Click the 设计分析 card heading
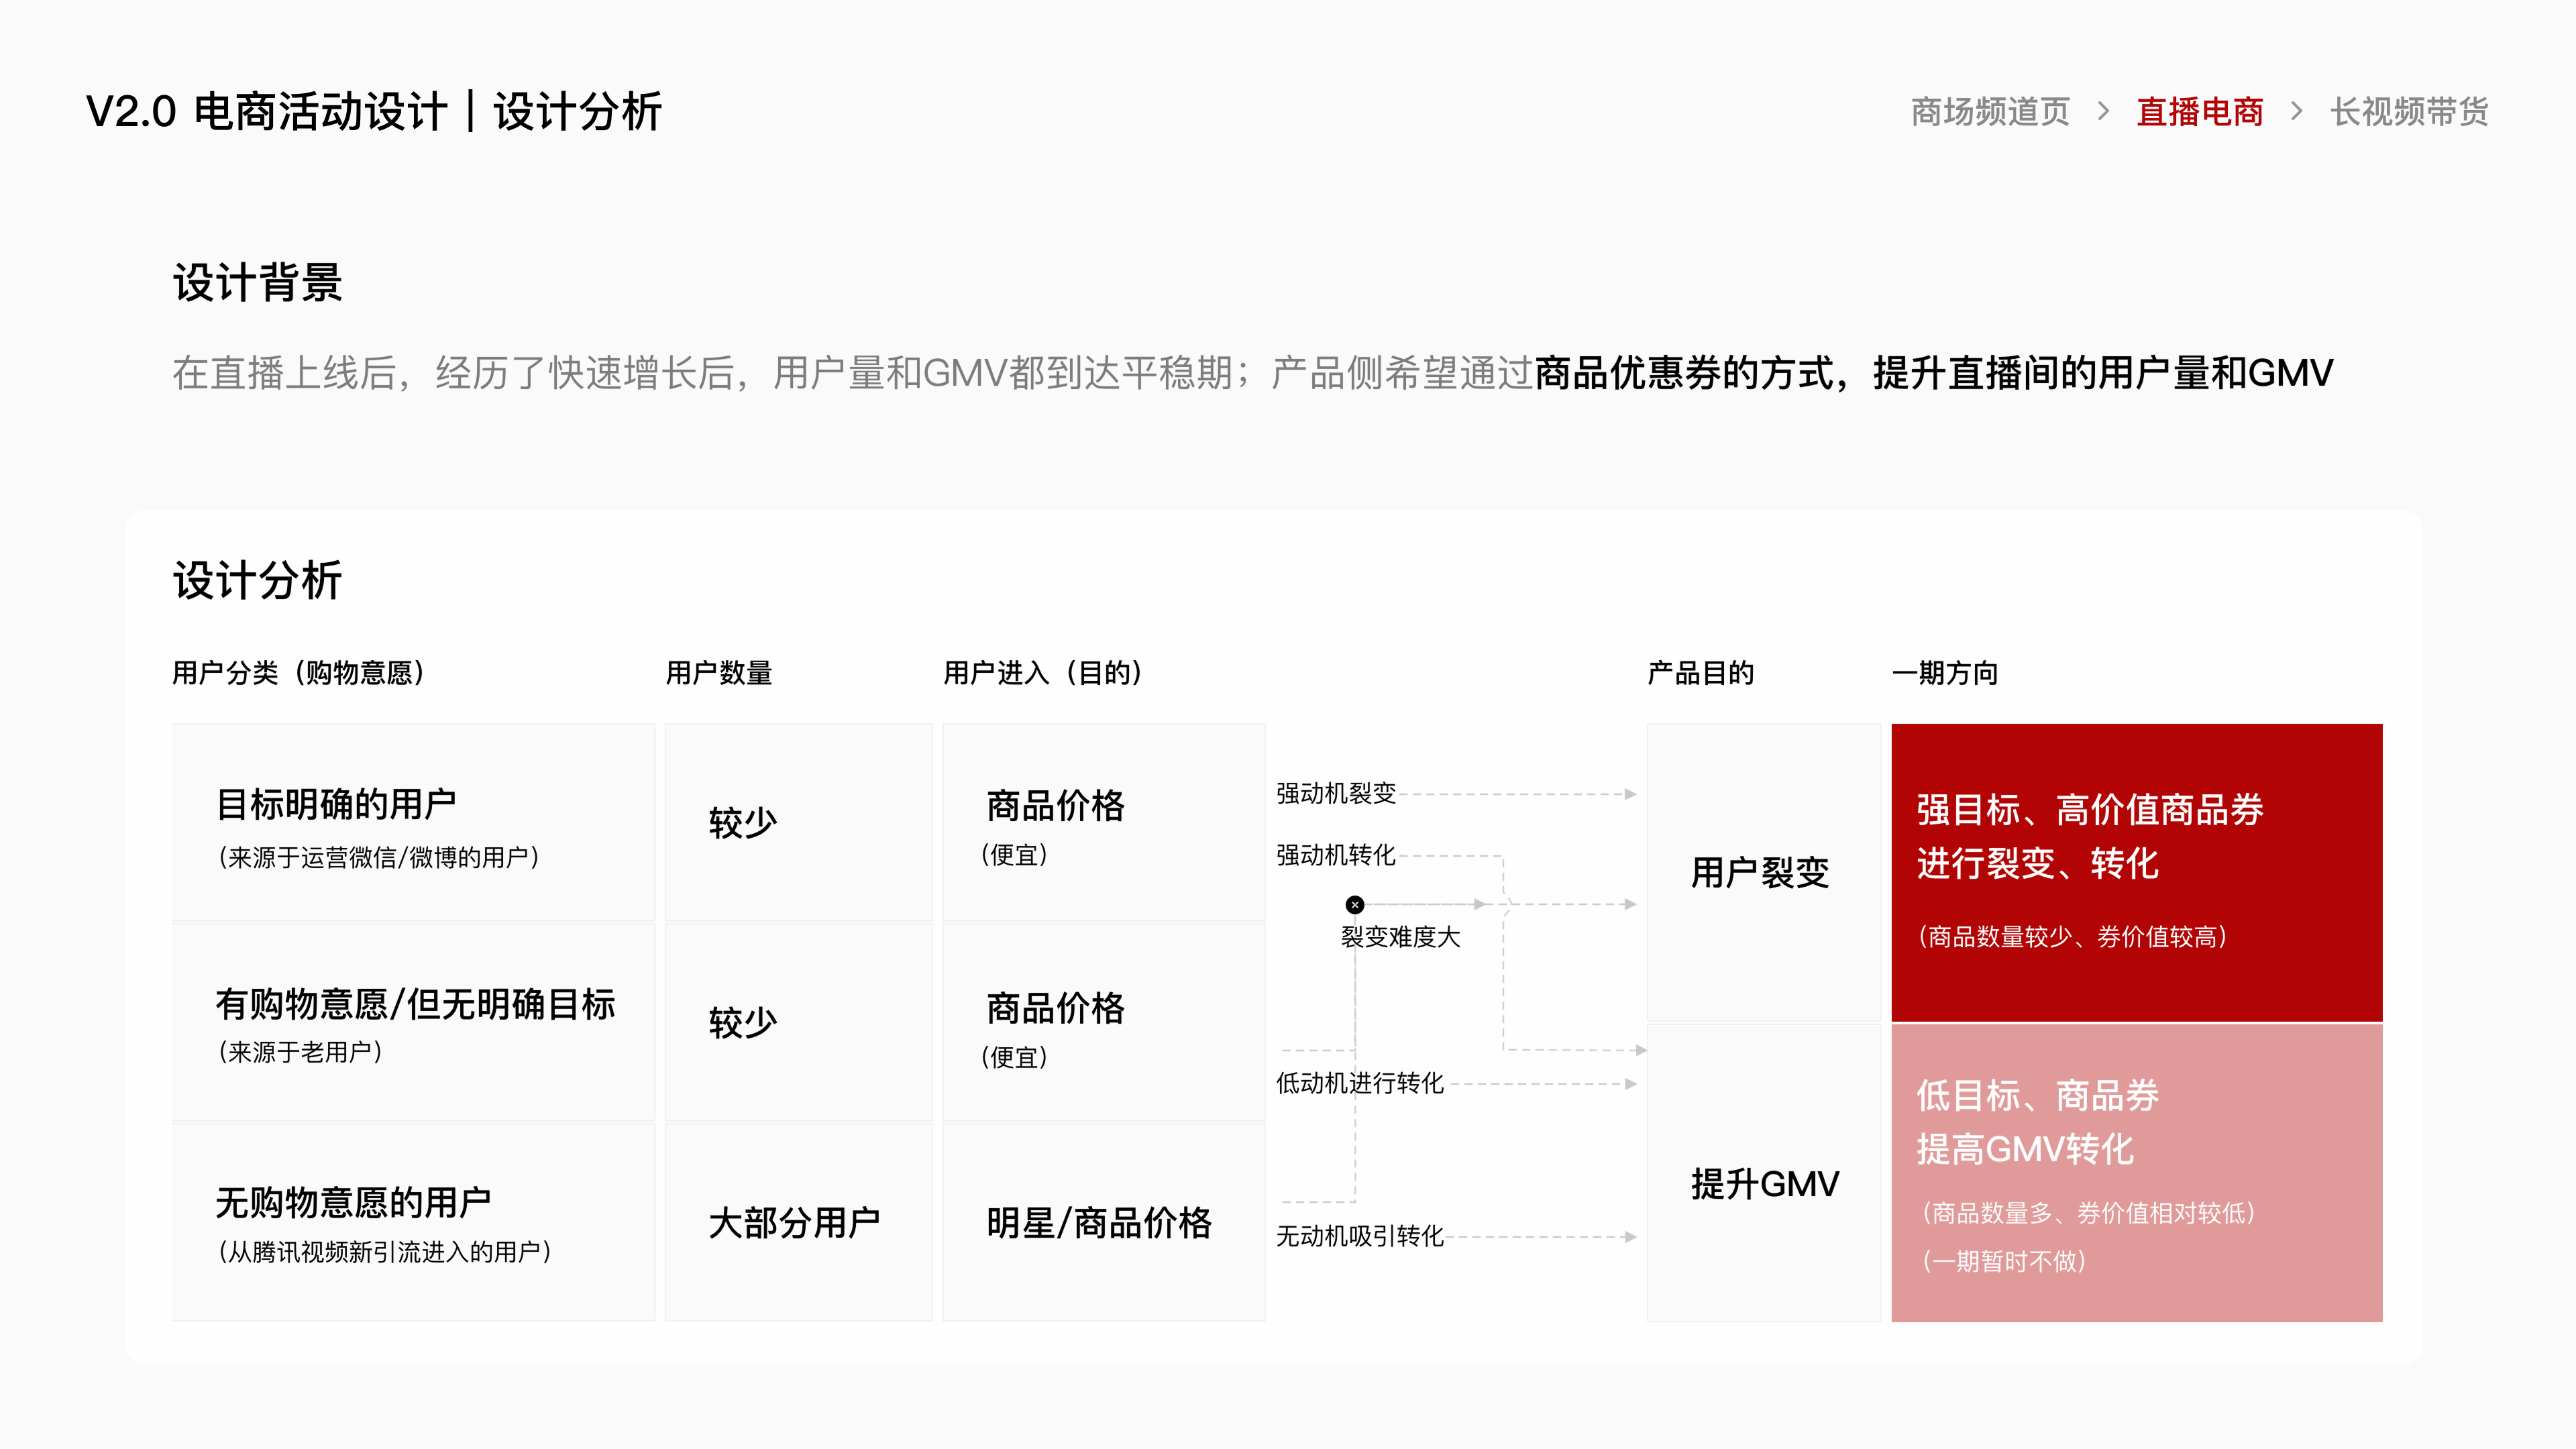Image resolution: width=2576 pixels, height=1449 pixels. (x=257, y=580)
